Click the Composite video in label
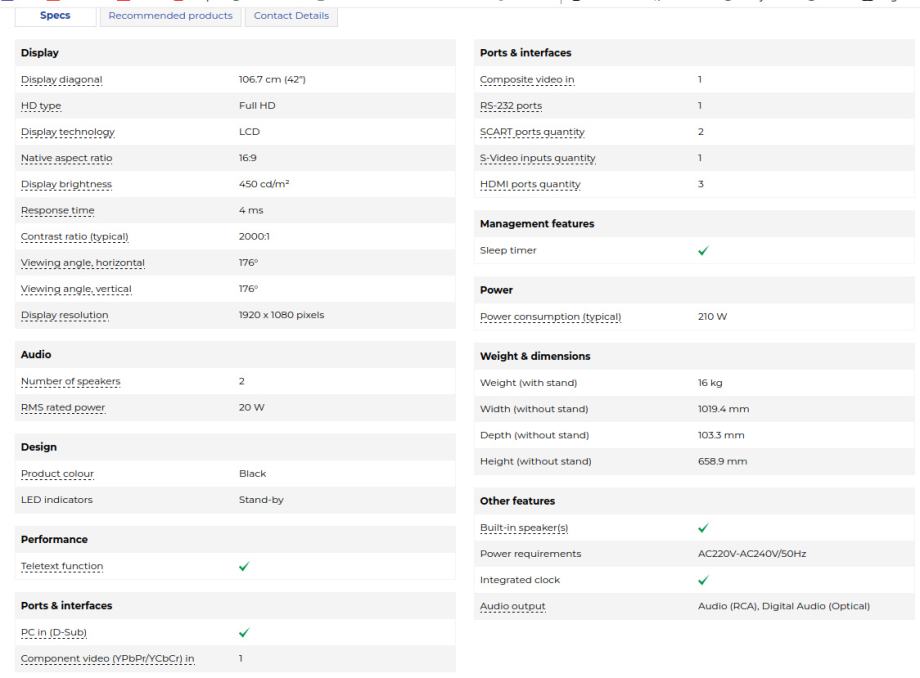Viewport: 920px width, 678px height. 527,80
